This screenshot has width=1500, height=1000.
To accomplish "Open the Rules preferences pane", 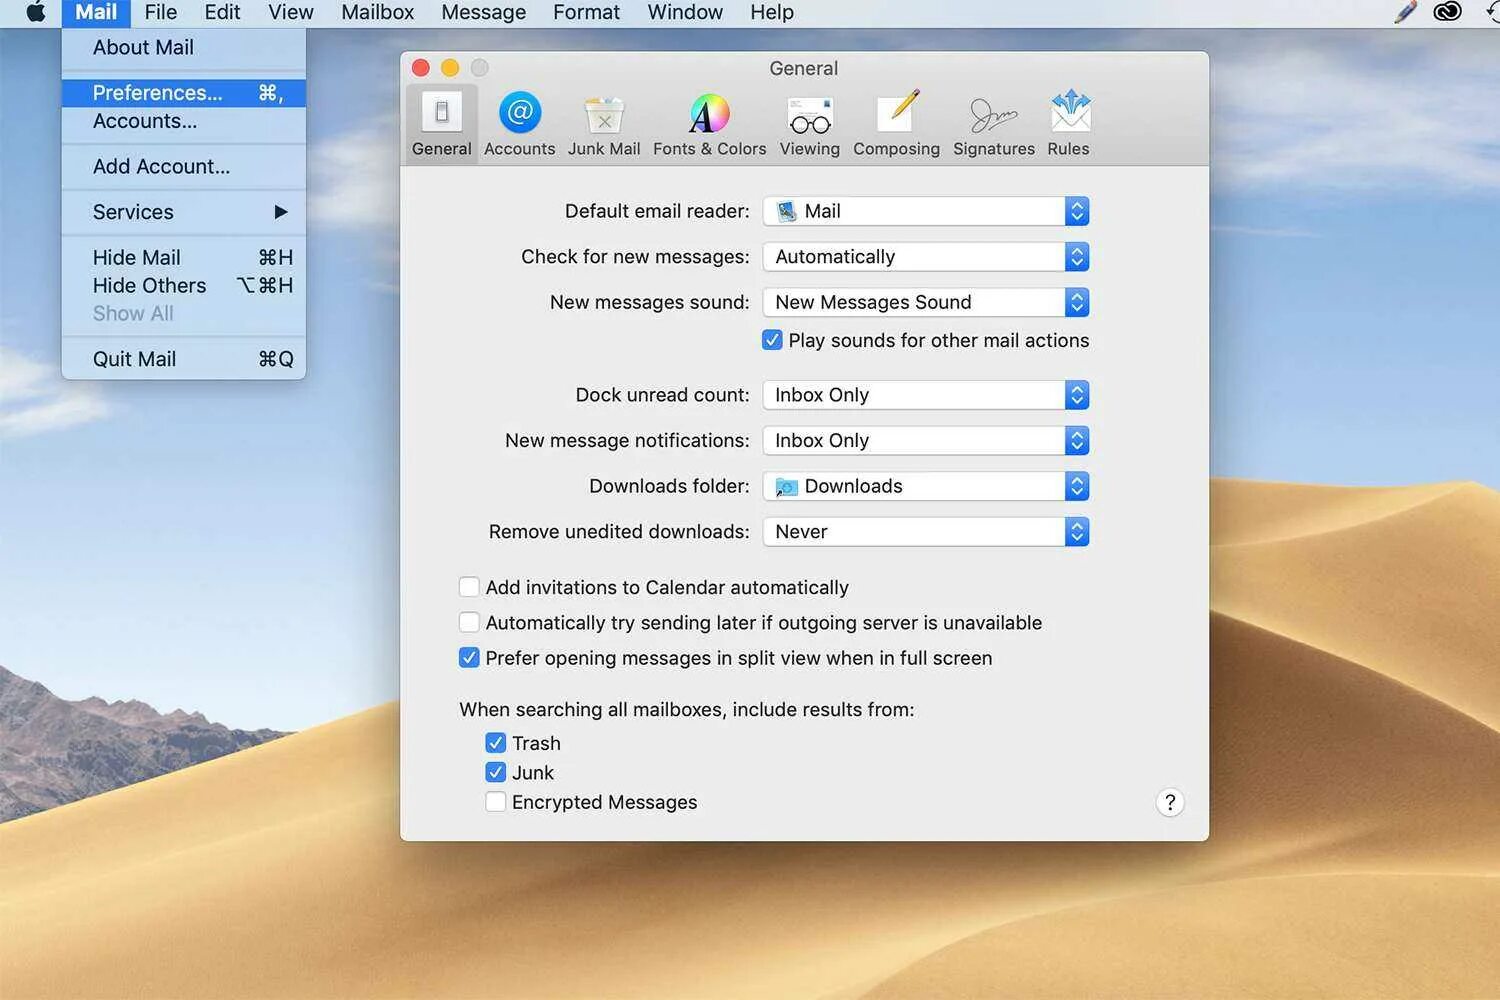I will pos(1068,124).
